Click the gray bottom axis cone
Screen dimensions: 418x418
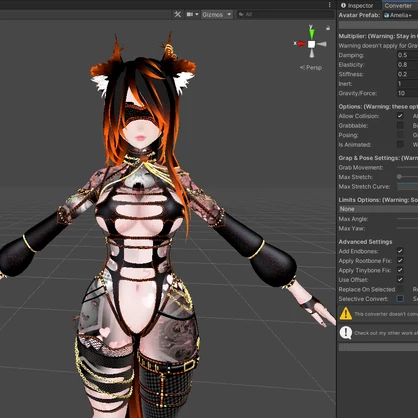click(x=311, y=53)
